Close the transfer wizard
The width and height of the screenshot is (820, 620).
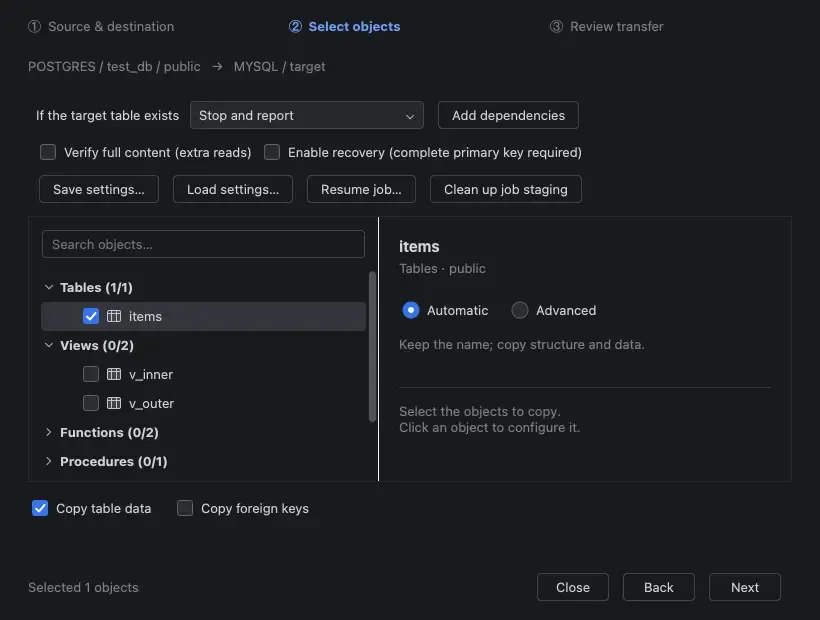tap(573, 587)
